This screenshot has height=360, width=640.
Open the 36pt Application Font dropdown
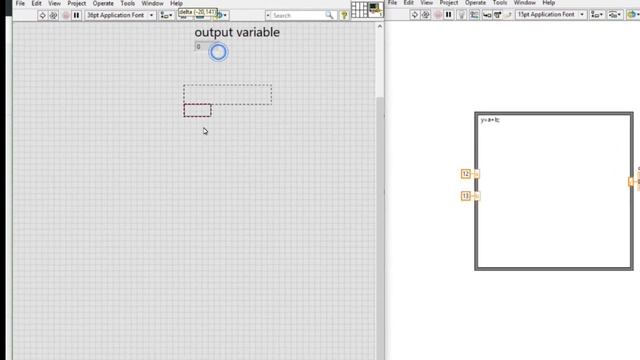click(x=120, y=16)
